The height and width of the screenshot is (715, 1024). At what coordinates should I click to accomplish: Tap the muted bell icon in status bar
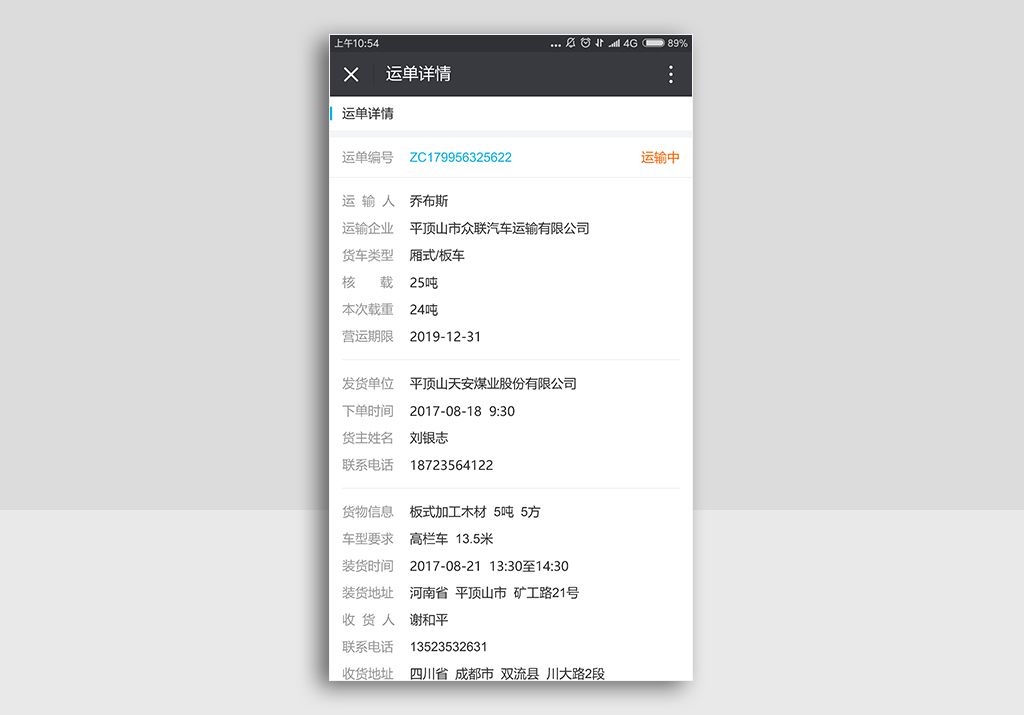tap(570, 43)
